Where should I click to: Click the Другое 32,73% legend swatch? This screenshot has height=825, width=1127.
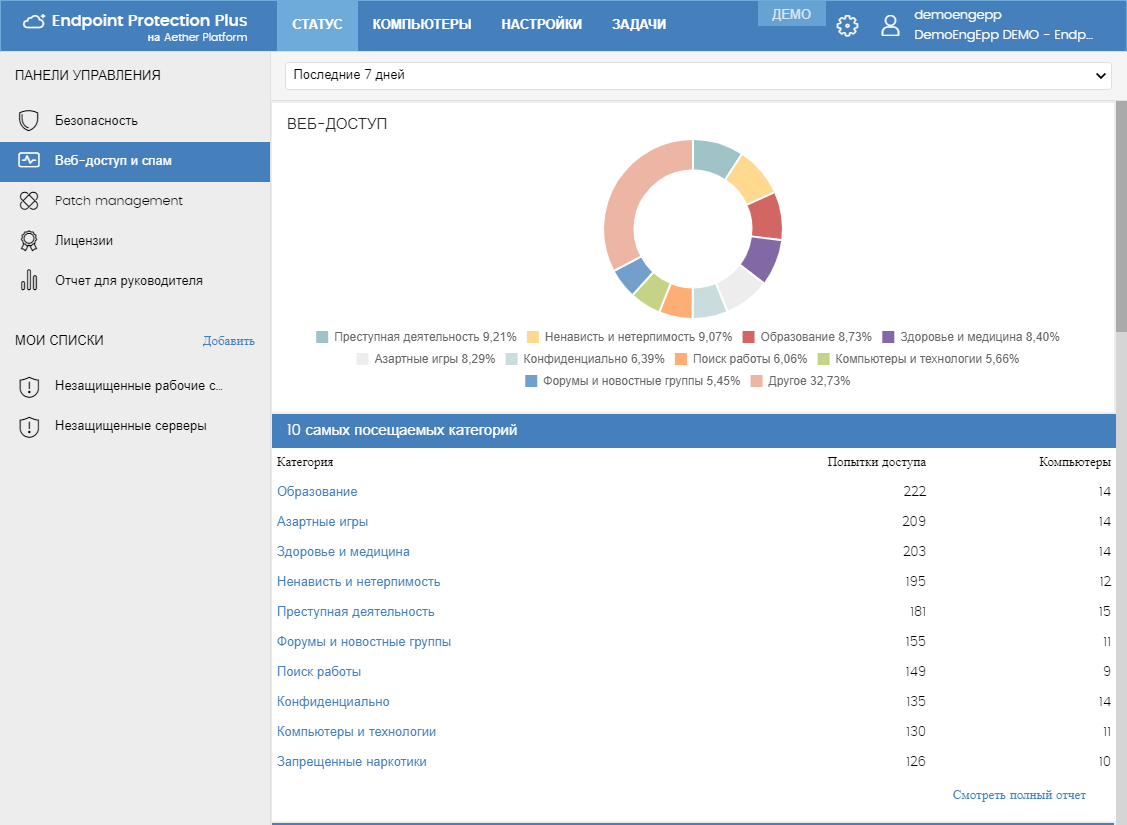(756, 381)
